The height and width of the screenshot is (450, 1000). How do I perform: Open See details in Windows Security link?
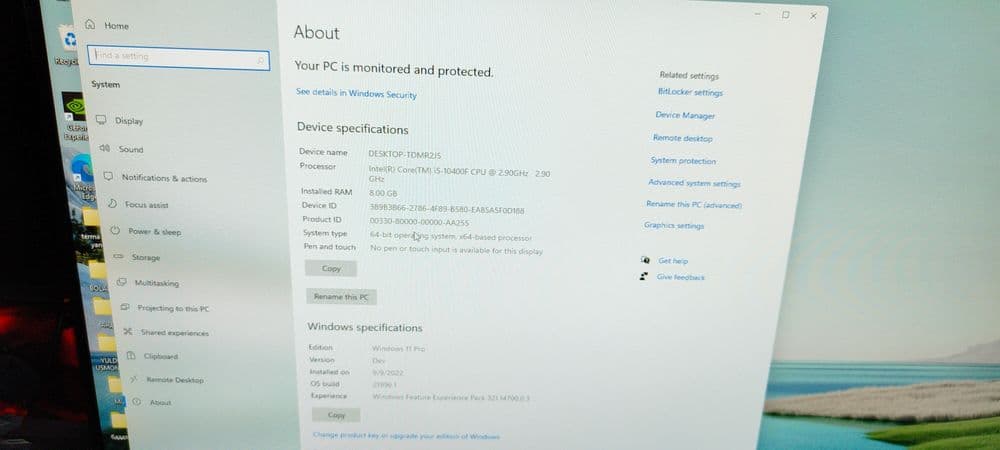[x=356, y=94]
